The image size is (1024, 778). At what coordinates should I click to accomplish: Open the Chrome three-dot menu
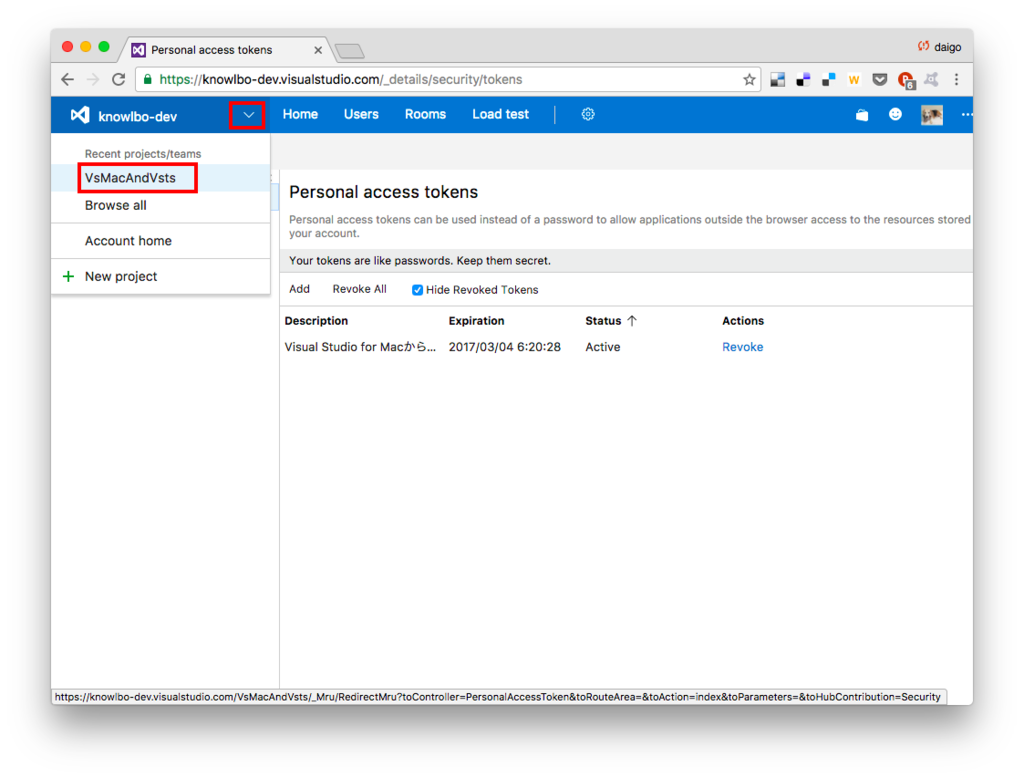957,80
